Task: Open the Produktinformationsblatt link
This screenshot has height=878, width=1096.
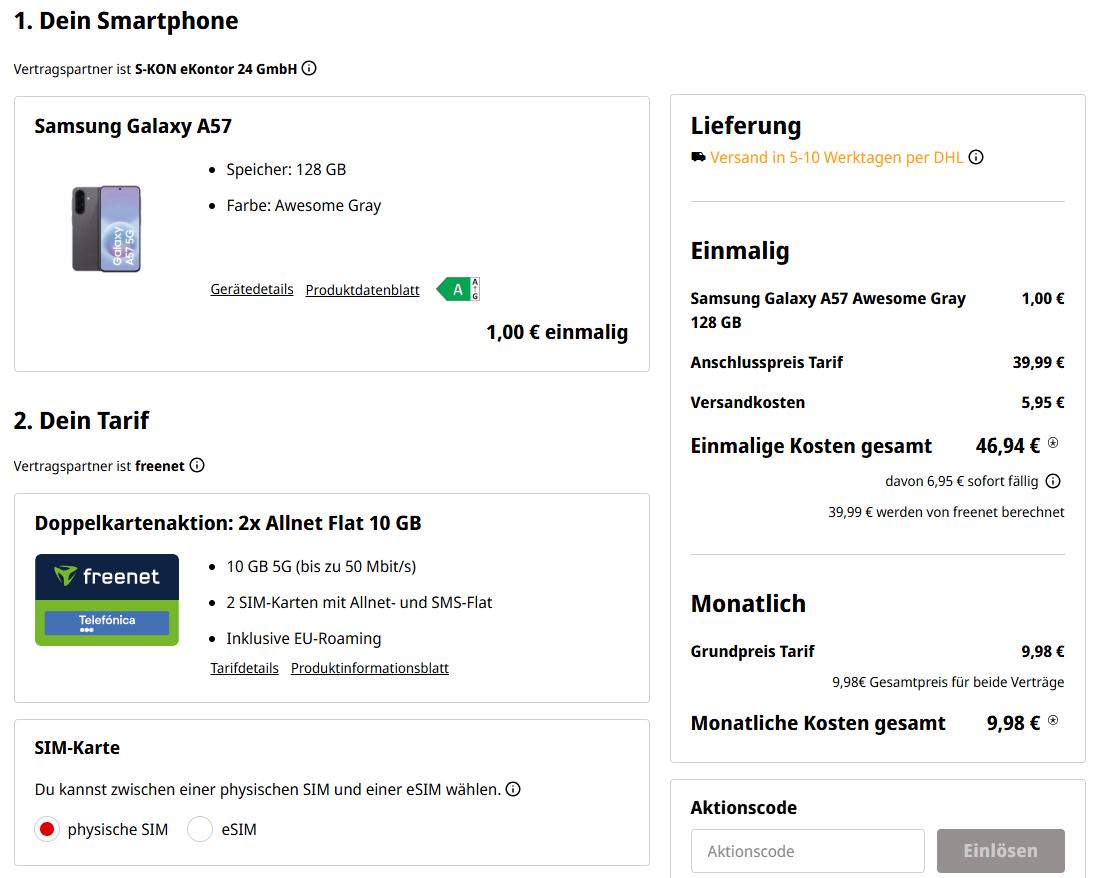Action: (370, 668)
